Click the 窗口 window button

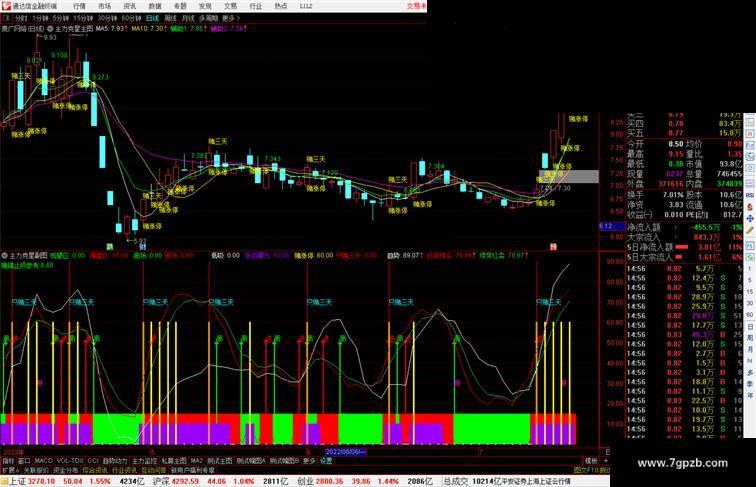click(x=24, y=461)
